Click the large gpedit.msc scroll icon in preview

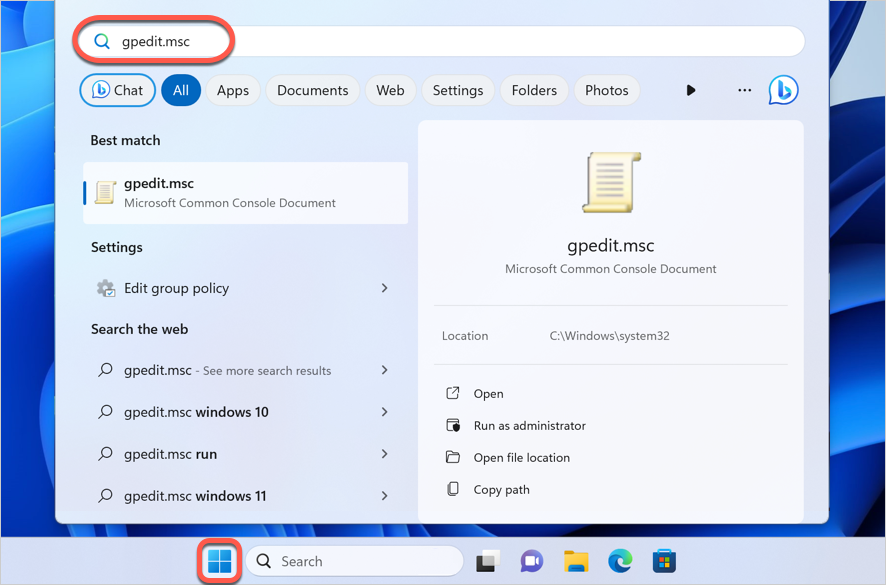(611, 182)
